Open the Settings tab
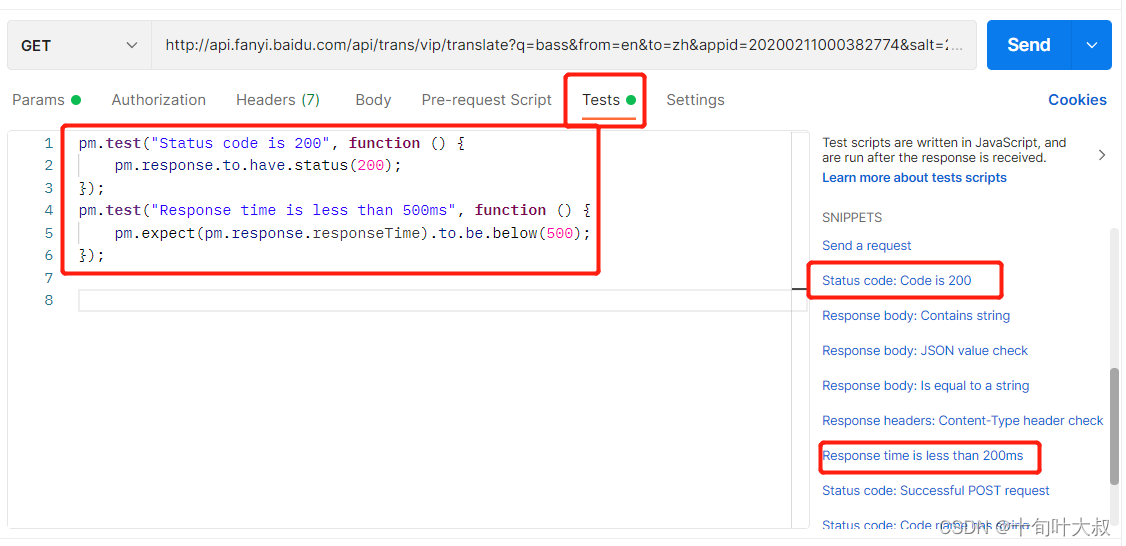The height and width of the screenshot is (546, 1126). click(695, 100)
